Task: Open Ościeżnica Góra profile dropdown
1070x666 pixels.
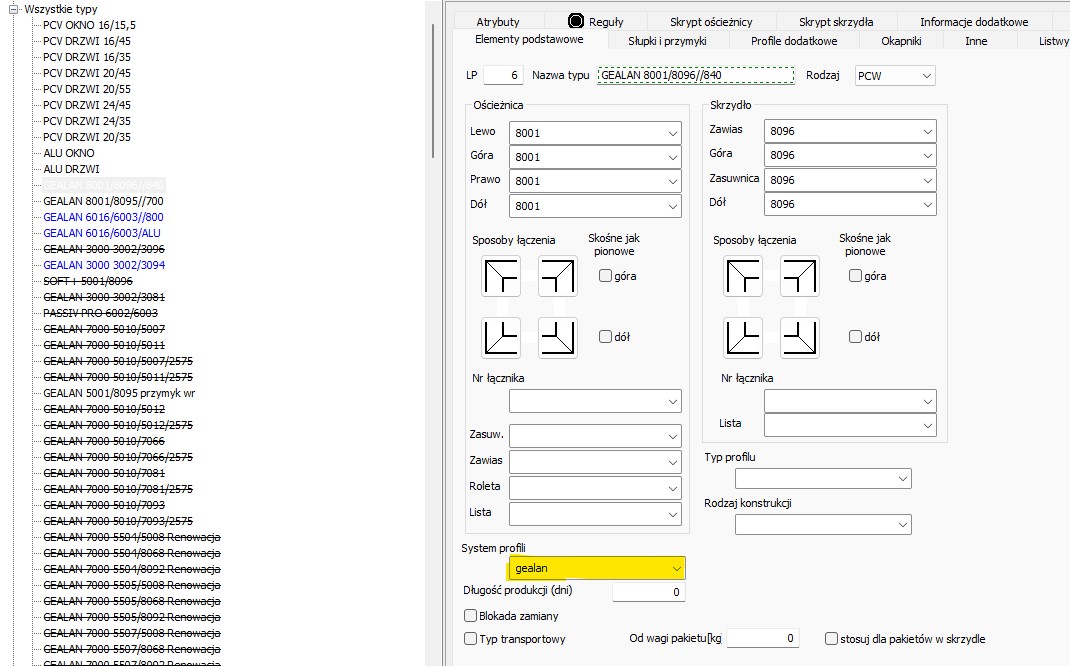Action: [x=595, y=157]
